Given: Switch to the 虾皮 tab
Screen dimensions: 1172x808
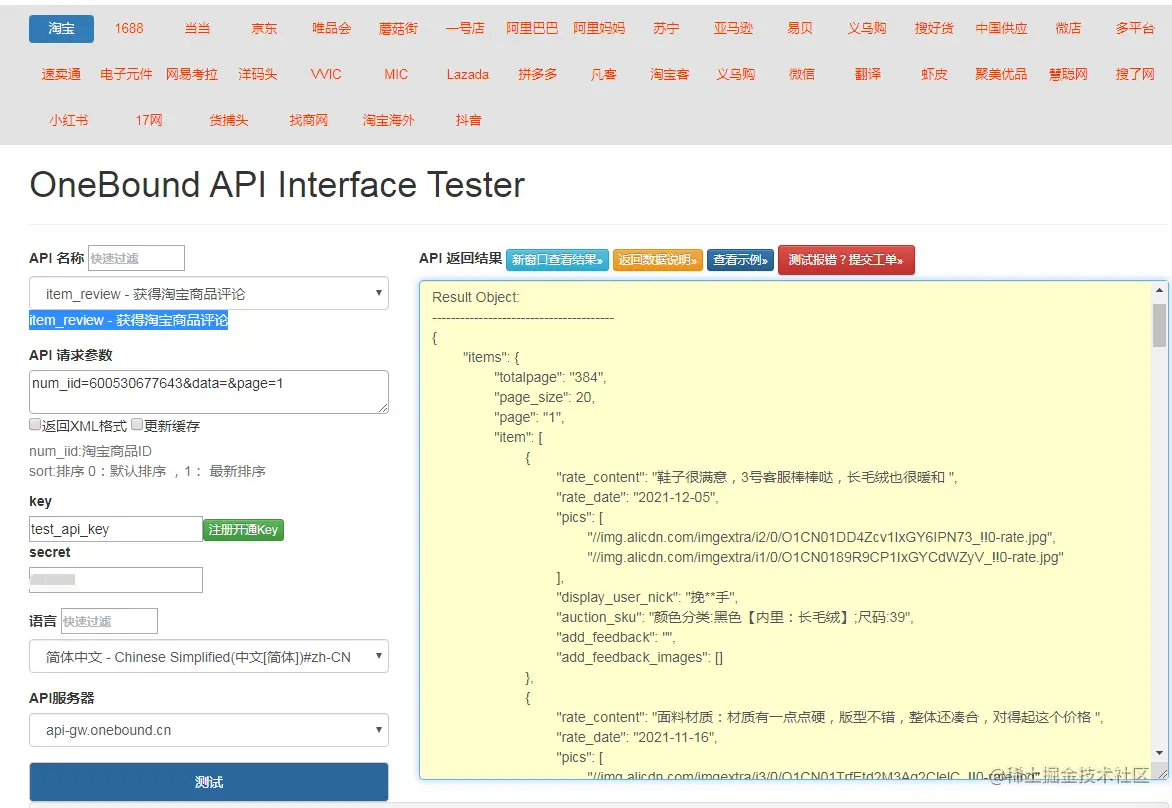Looking at the screenshot, I should (934, 74).
